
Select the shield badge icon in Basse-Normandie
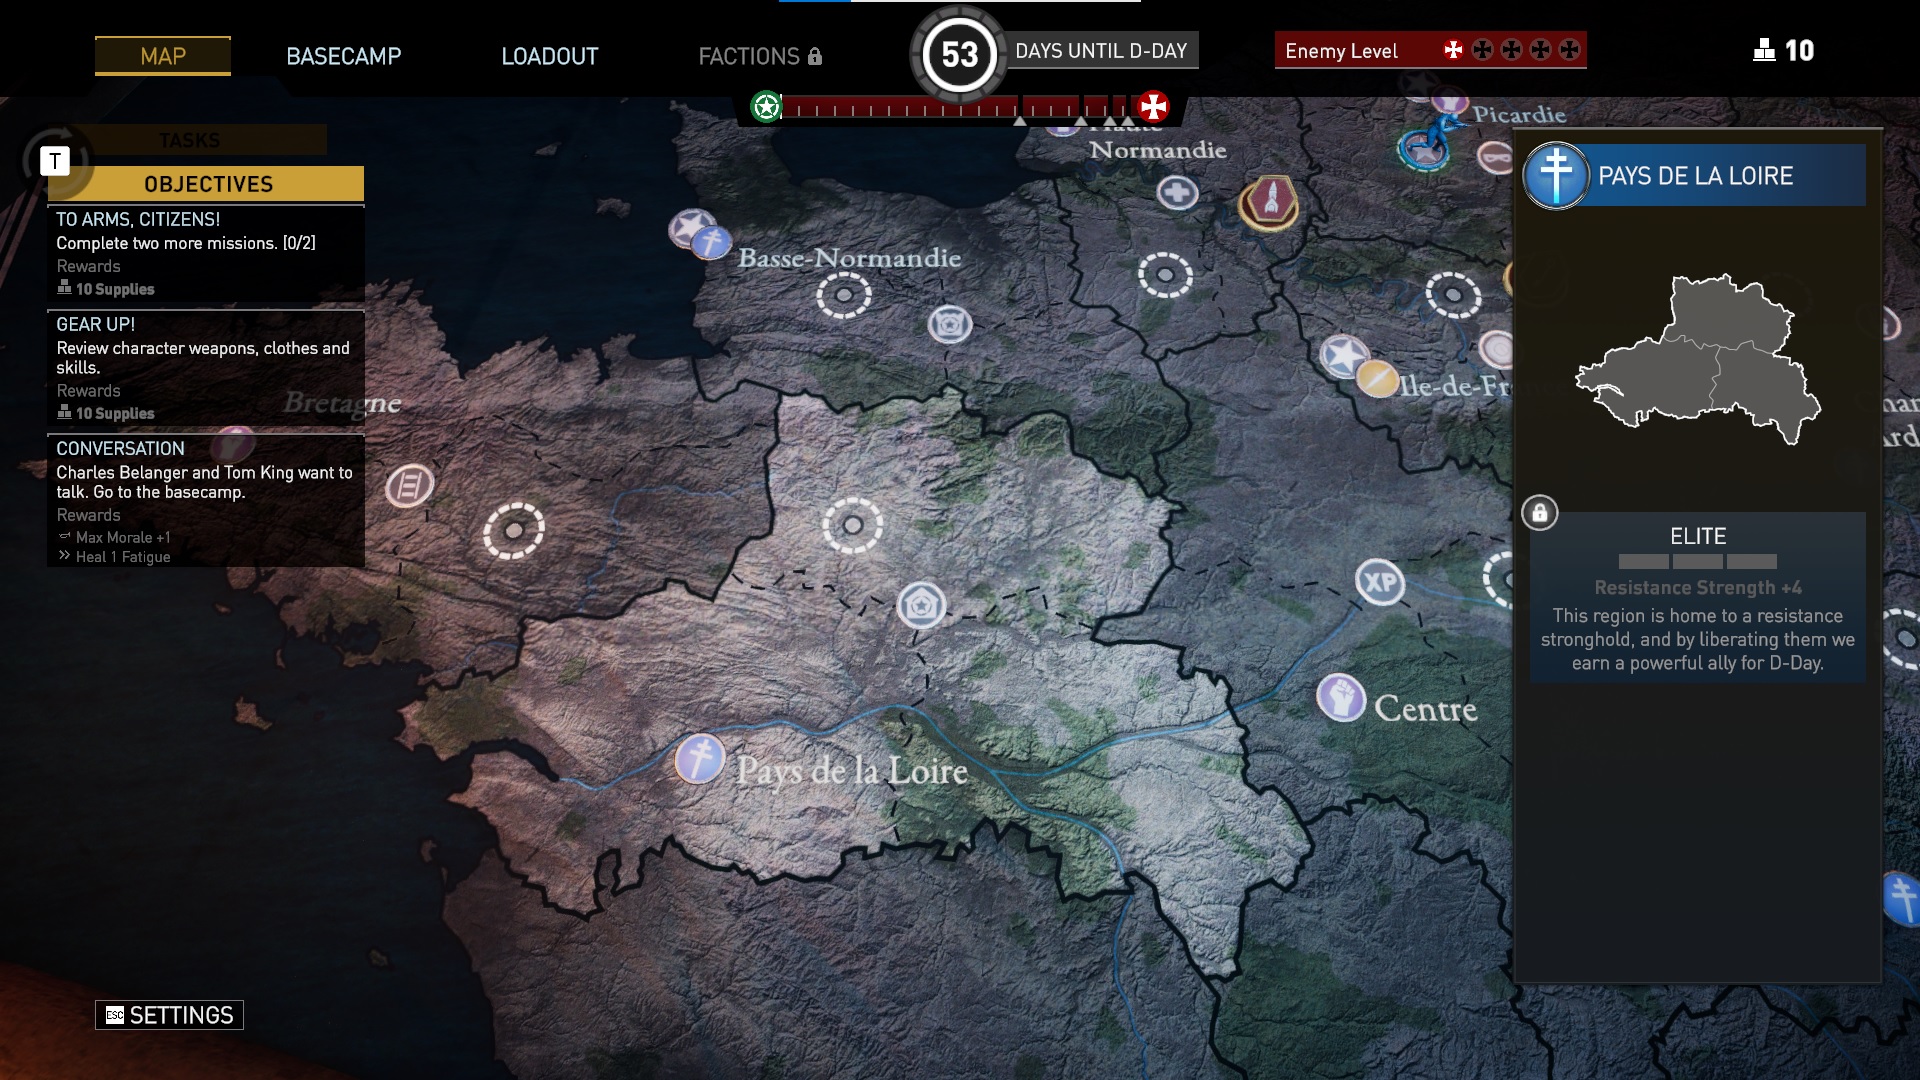tap(949, 324)
